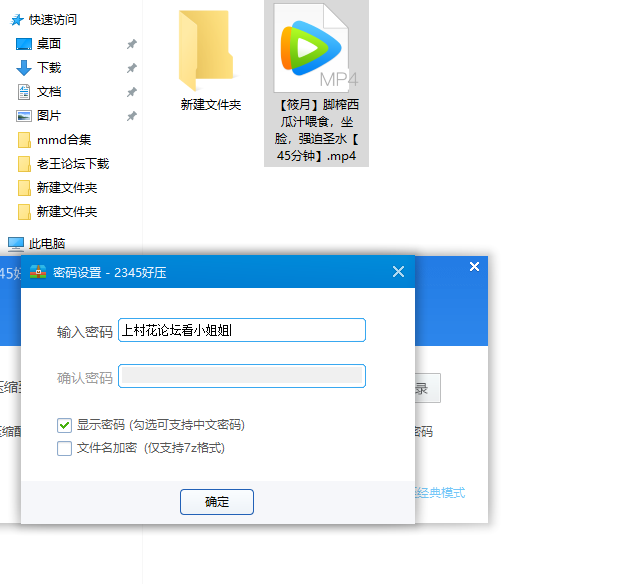
Task: Open the 老王论坛下载 folder
Action: 72,164
